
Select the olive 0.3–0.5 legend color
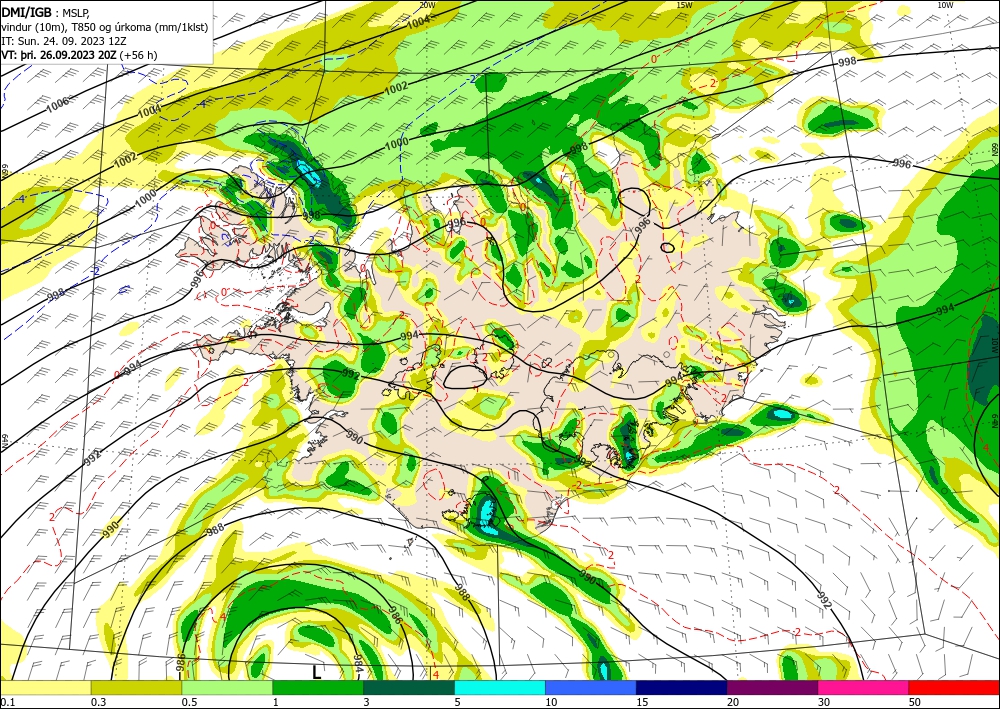click(x=136, y=687)
